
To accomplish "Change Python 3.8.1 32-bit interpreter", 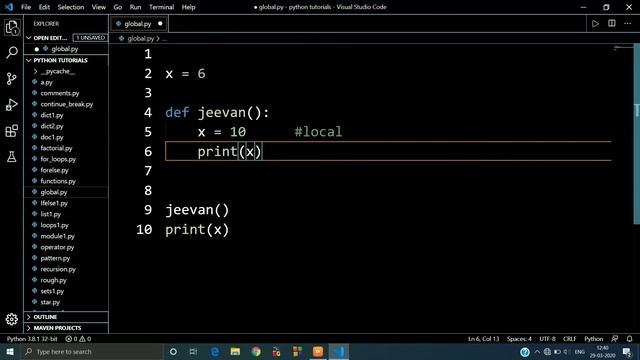I will click(31, 339).
